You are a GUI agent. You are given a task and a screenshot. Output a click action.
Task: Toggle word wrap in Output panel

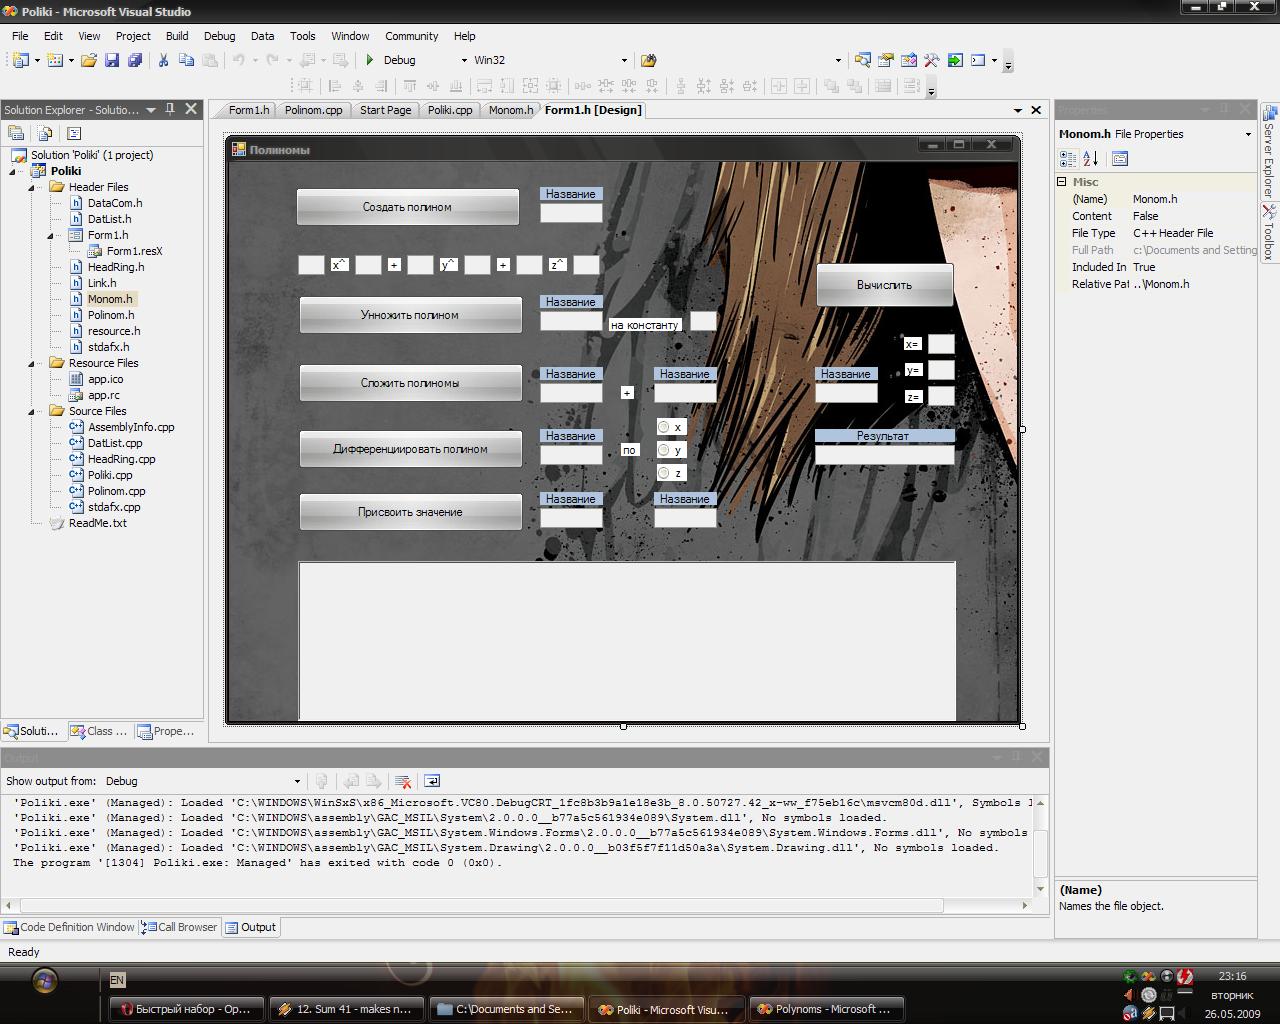click(432, 781)
